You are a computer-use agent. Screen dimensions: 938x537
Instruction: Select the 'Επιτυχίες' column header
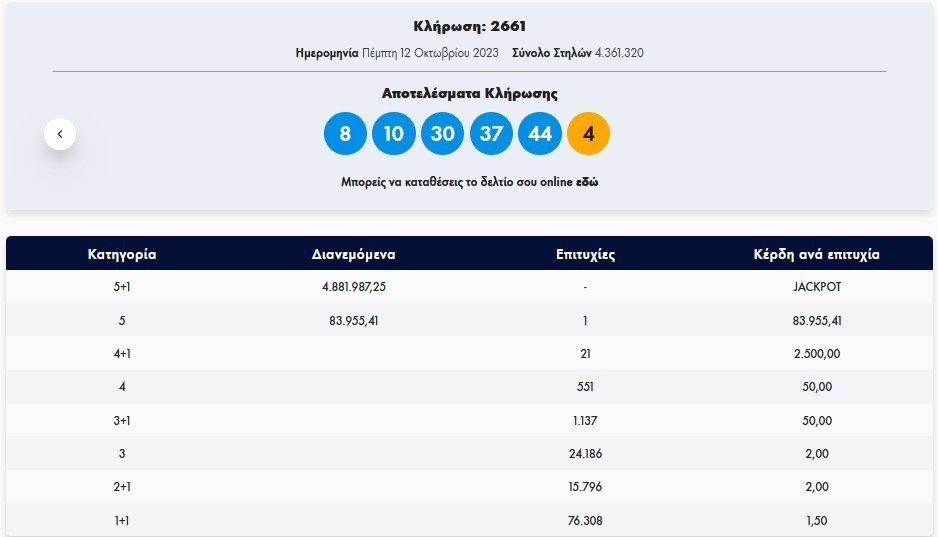click(585, 254)
